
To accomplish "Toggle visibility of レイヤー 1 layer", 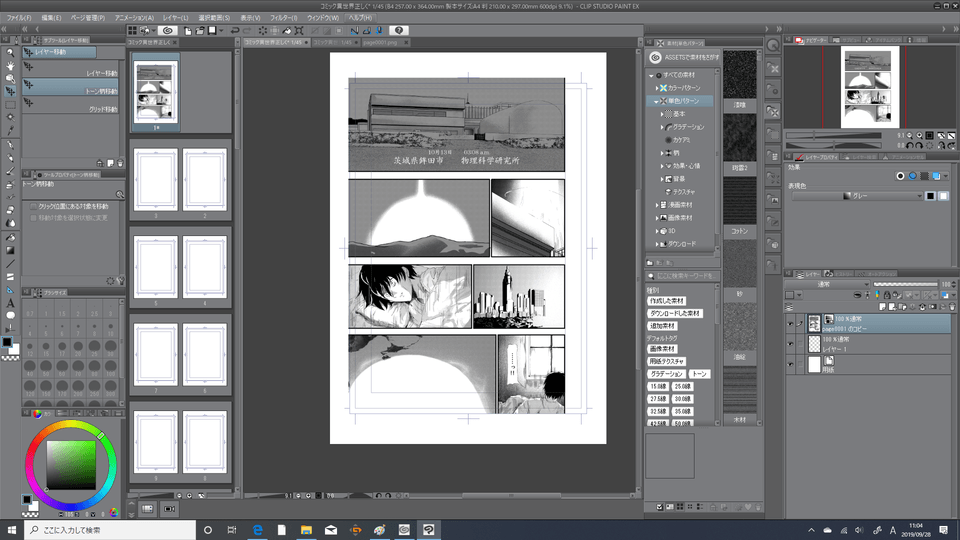I will tap(790, 344).
